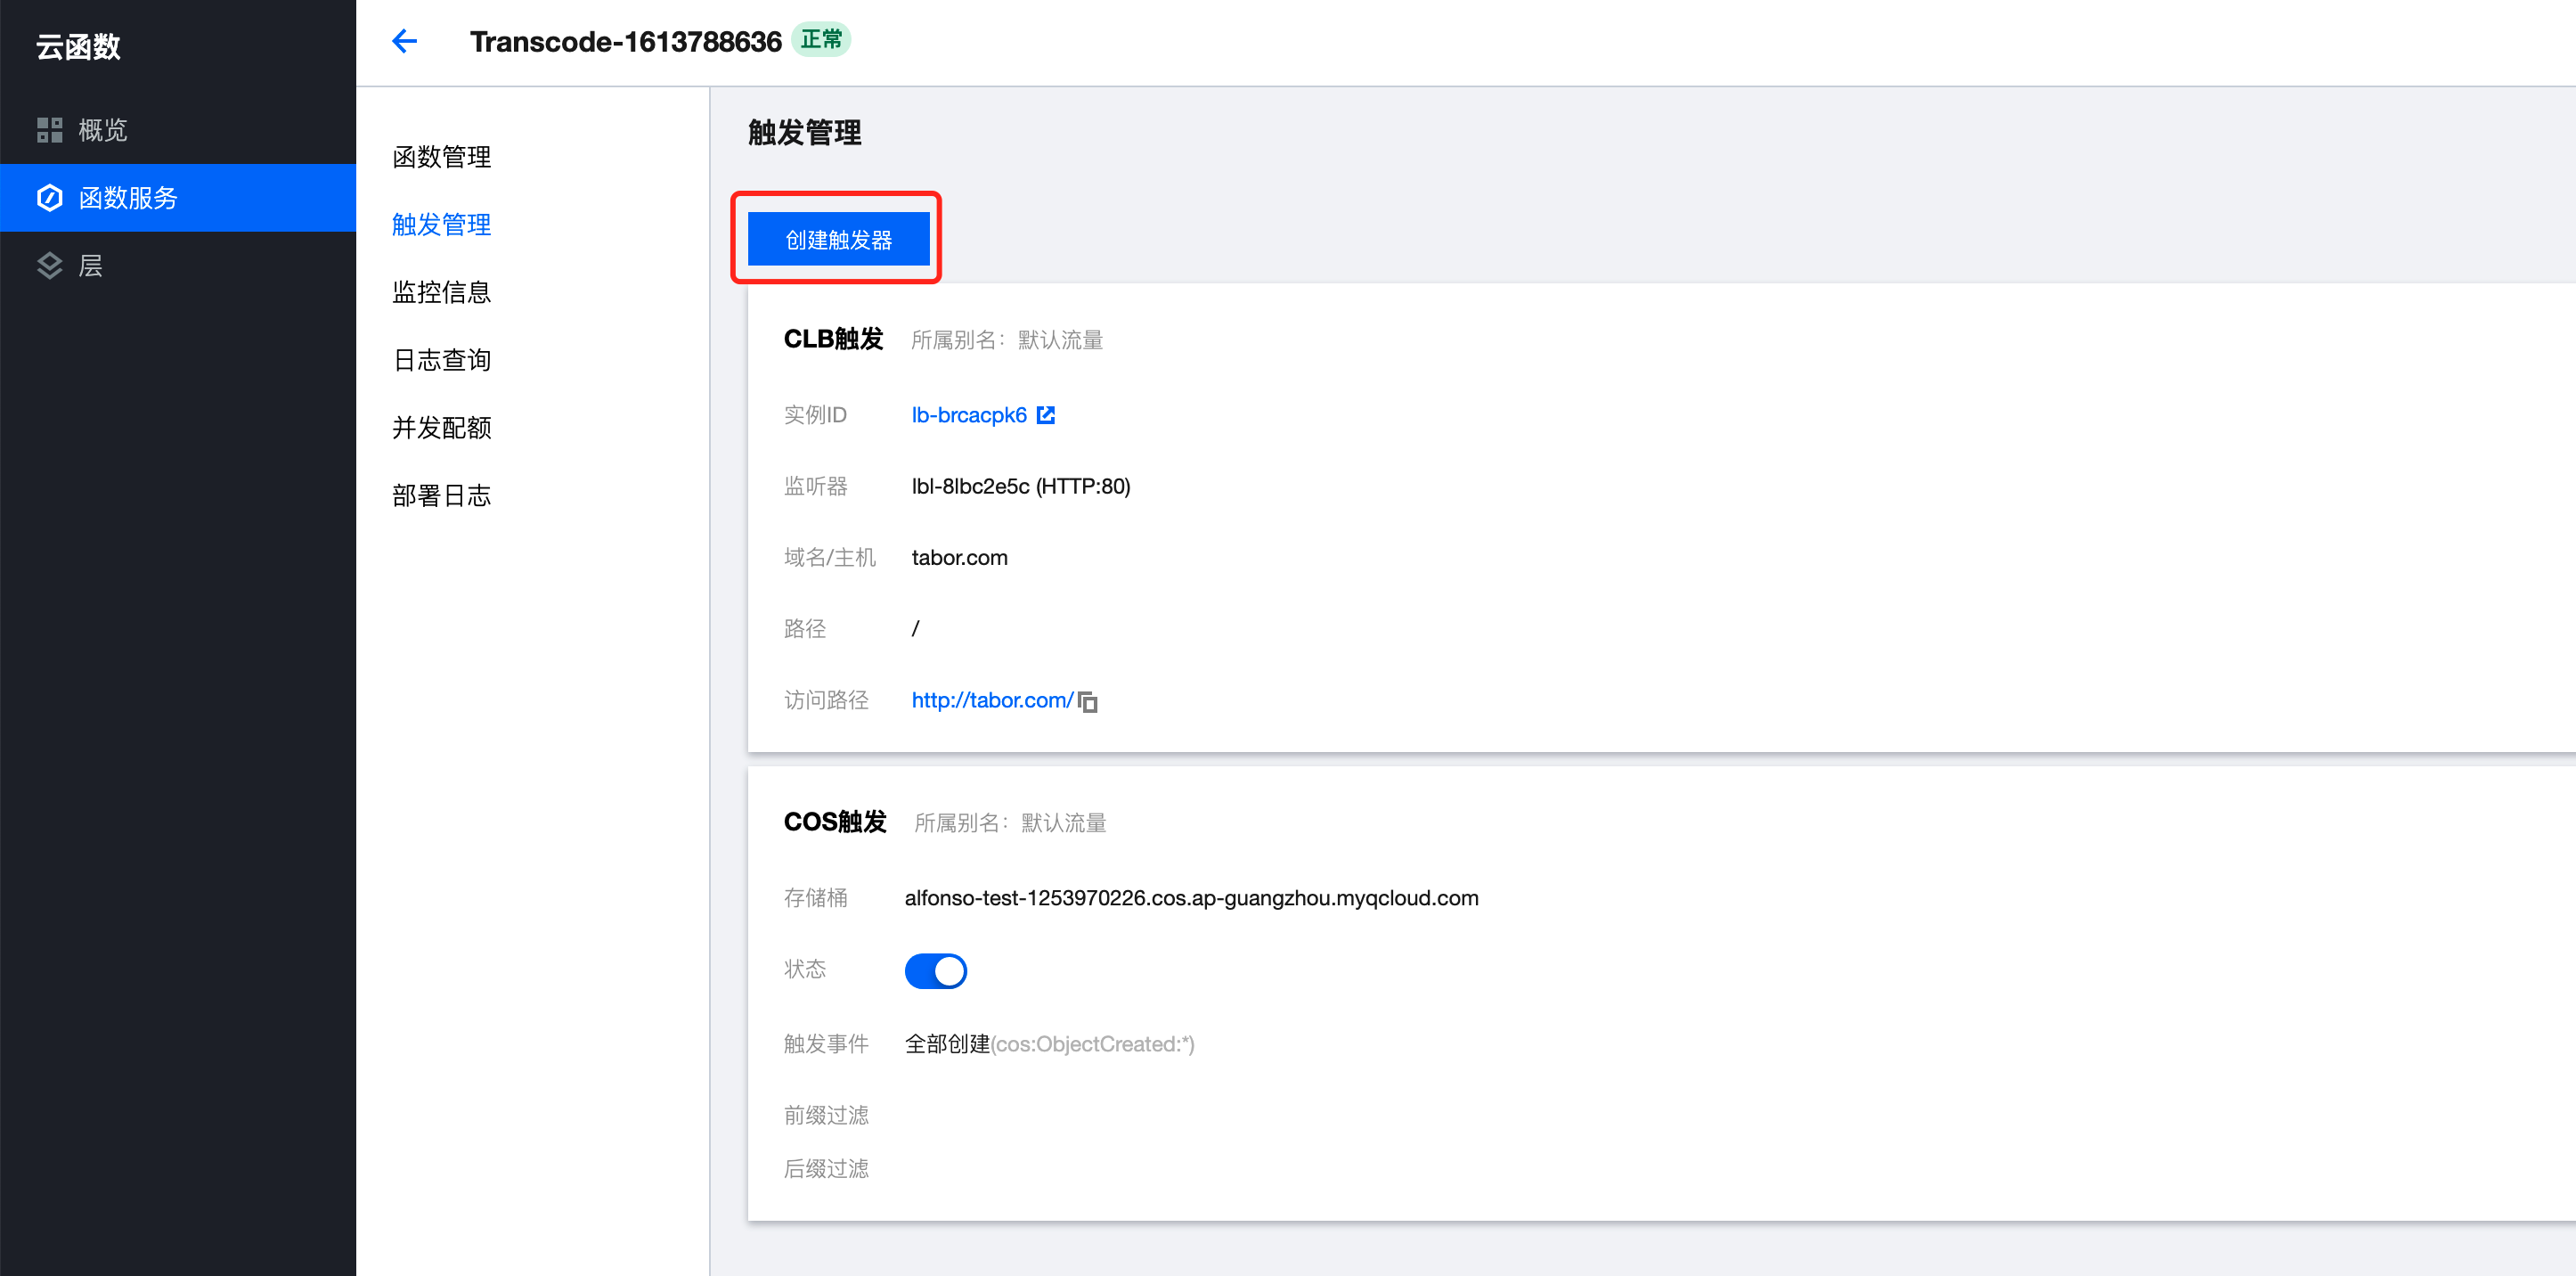Switch to 函数管理 tab

click(x=441, y=157)
